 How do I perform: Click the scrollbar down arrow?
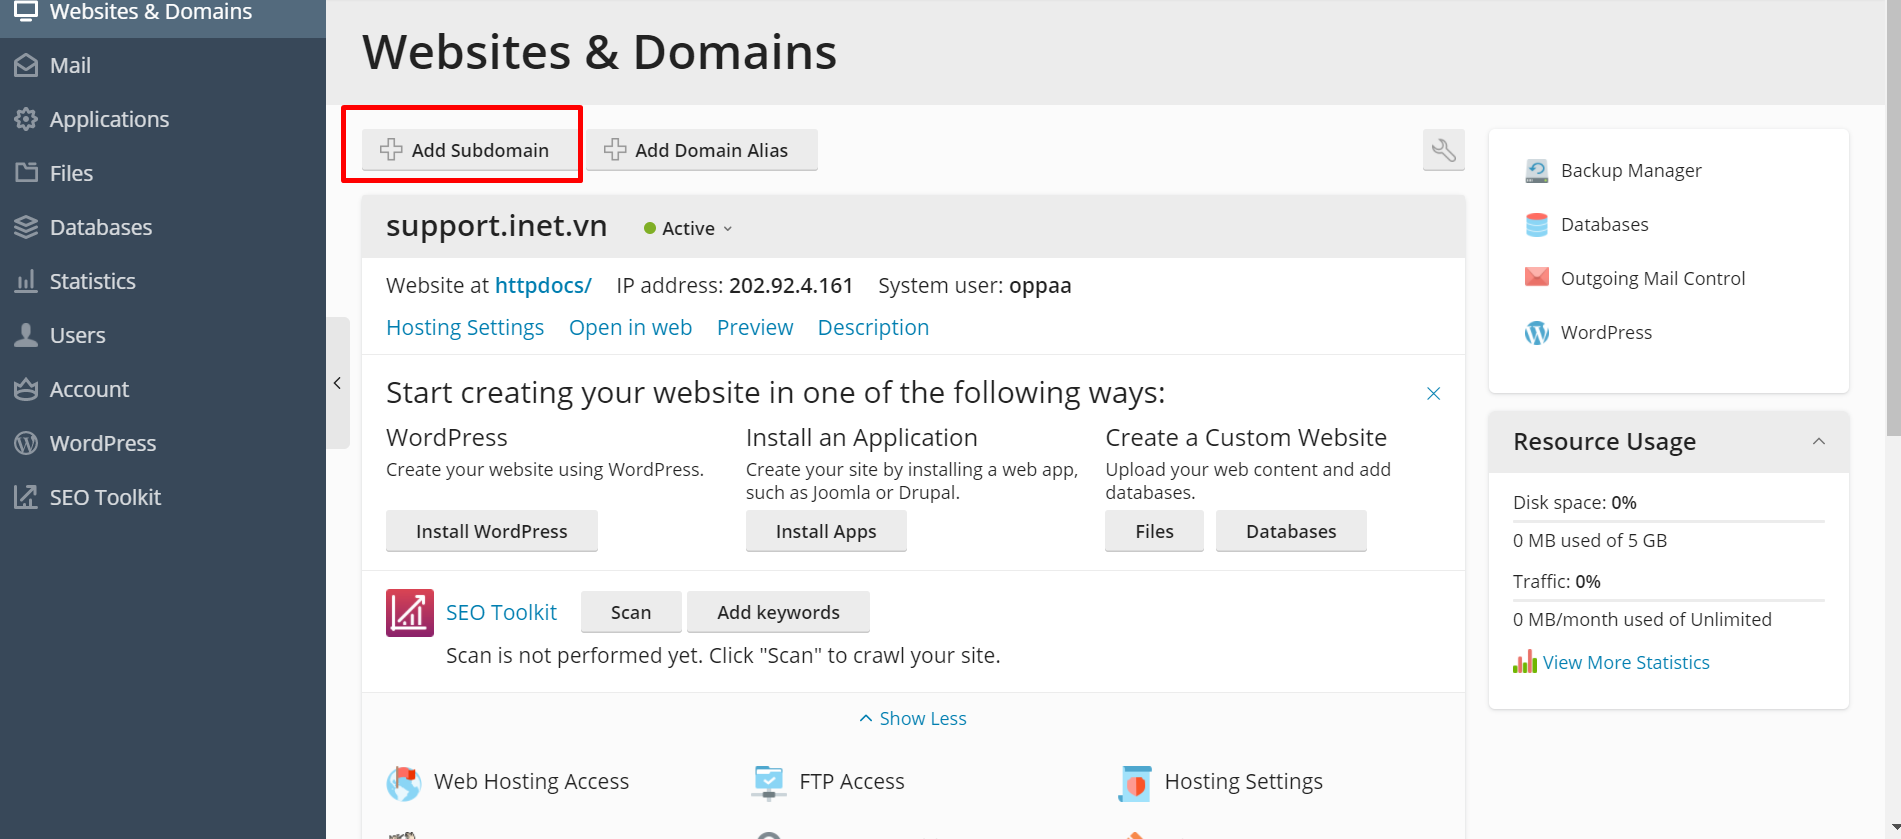pos(1893,830)
